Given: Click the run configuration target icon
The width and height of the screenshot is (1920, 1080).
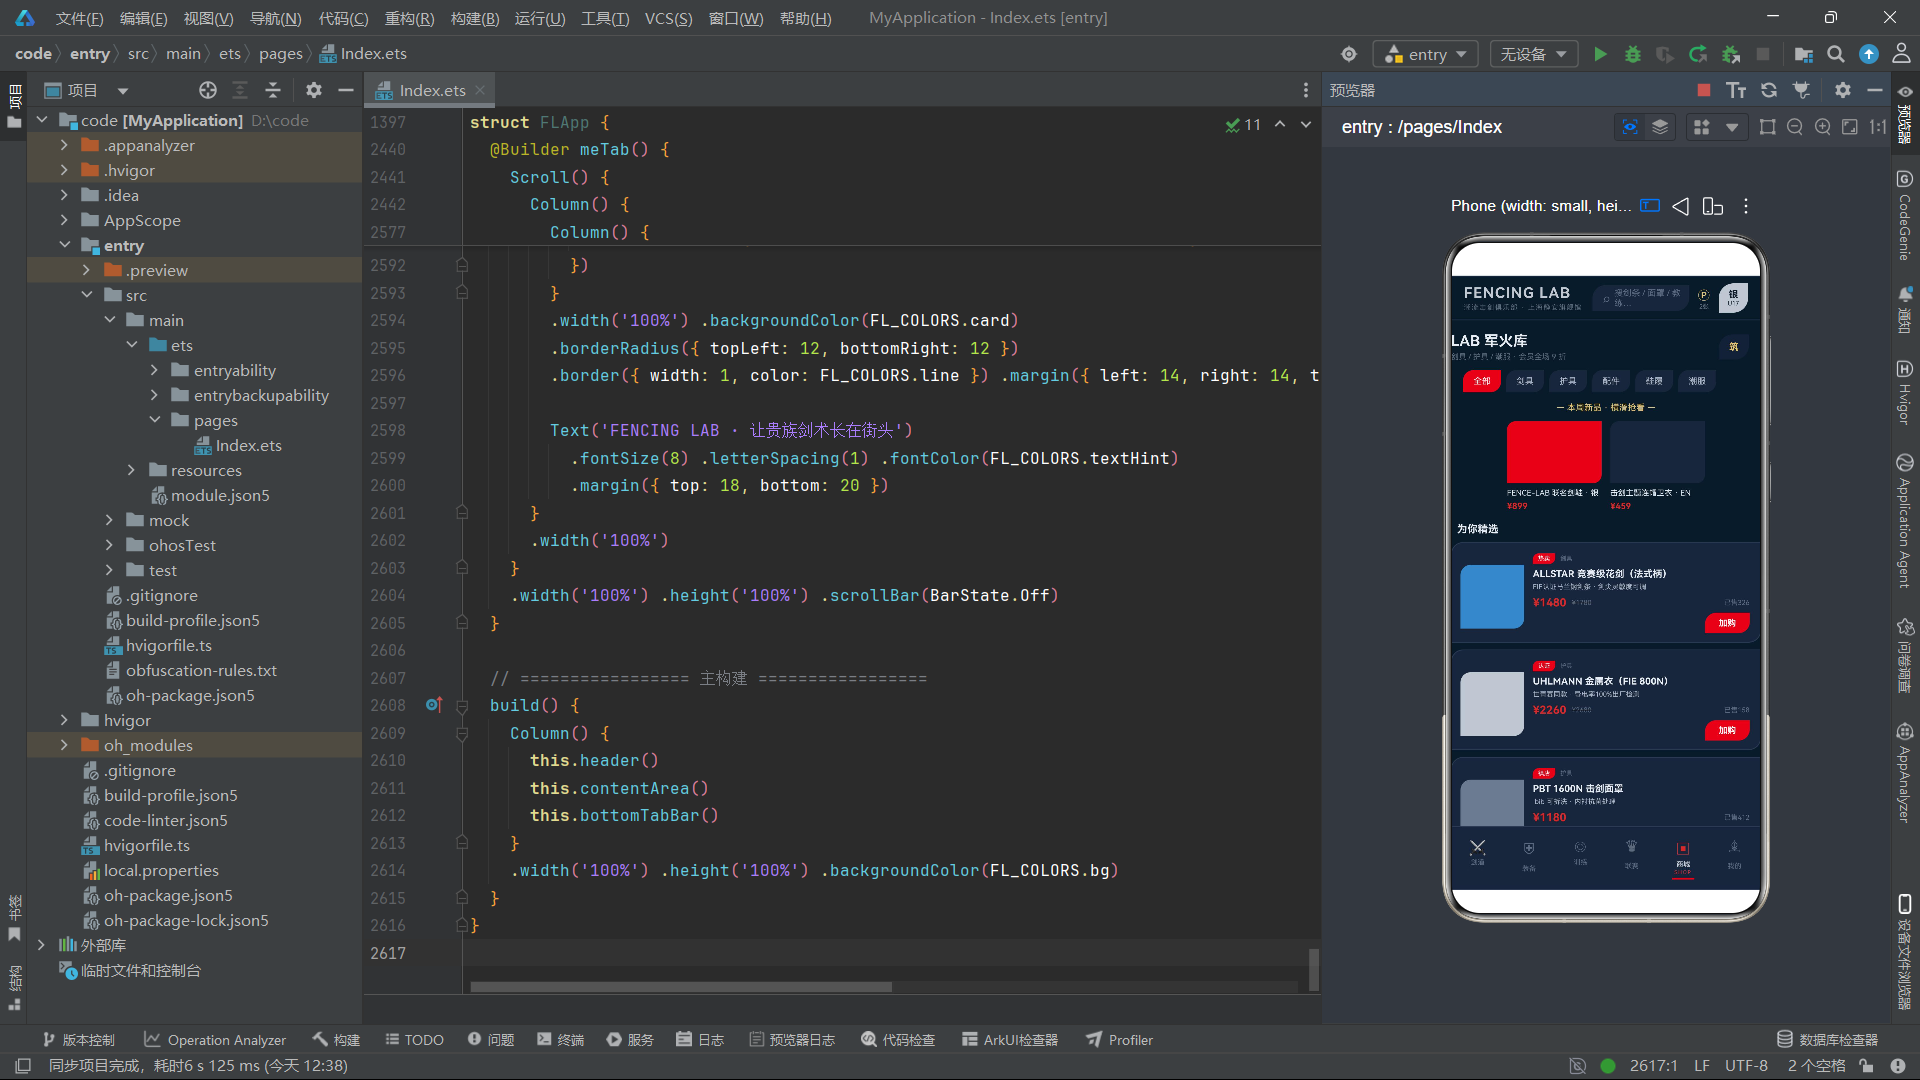Looking at the screenshot, I should point(1349,54).
